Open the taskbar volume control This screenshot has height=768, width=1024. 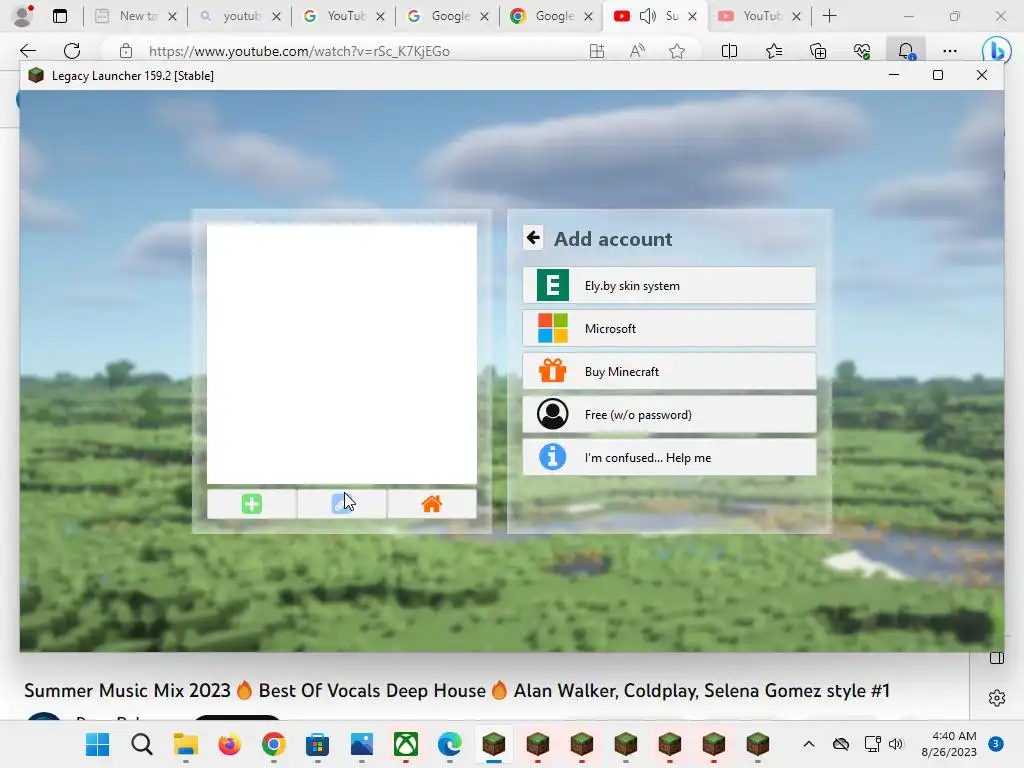coord(896,744)
